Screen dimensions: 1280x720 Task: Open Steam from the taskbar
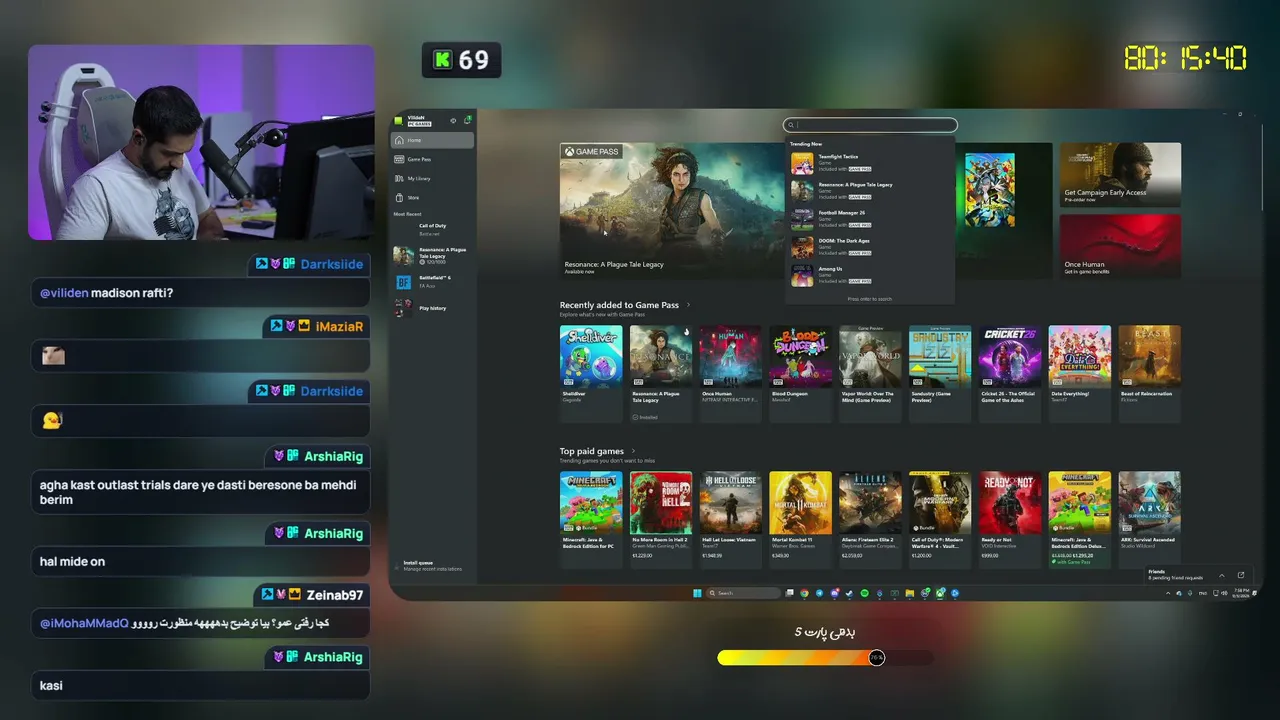[849, 593]
